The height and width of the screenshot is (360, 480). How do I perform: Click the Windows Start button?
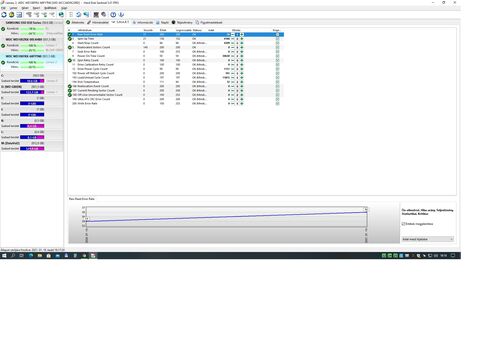tap(4, 256)
